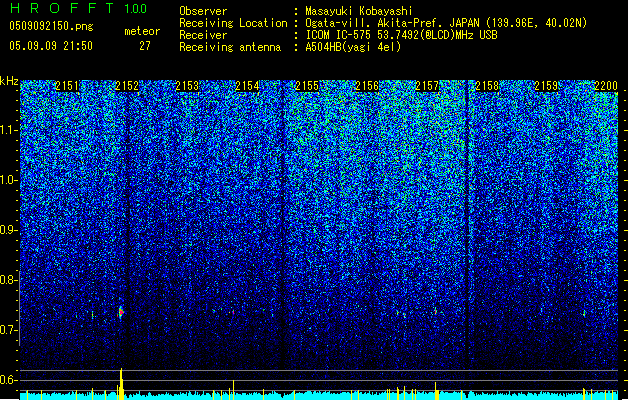Click the antenna text A504HB(yagi 4el)
The width and height of the screenshot is (629, 400).
click(x=353, y=47)
